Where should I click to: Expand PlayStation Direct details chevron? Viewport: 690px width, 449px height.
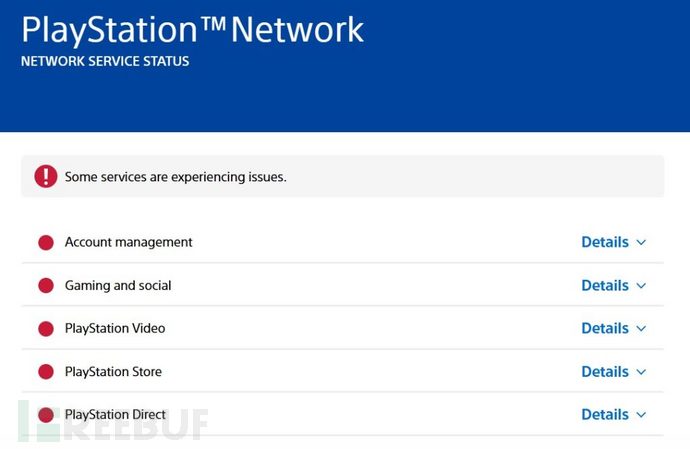[x=641, y=414]
